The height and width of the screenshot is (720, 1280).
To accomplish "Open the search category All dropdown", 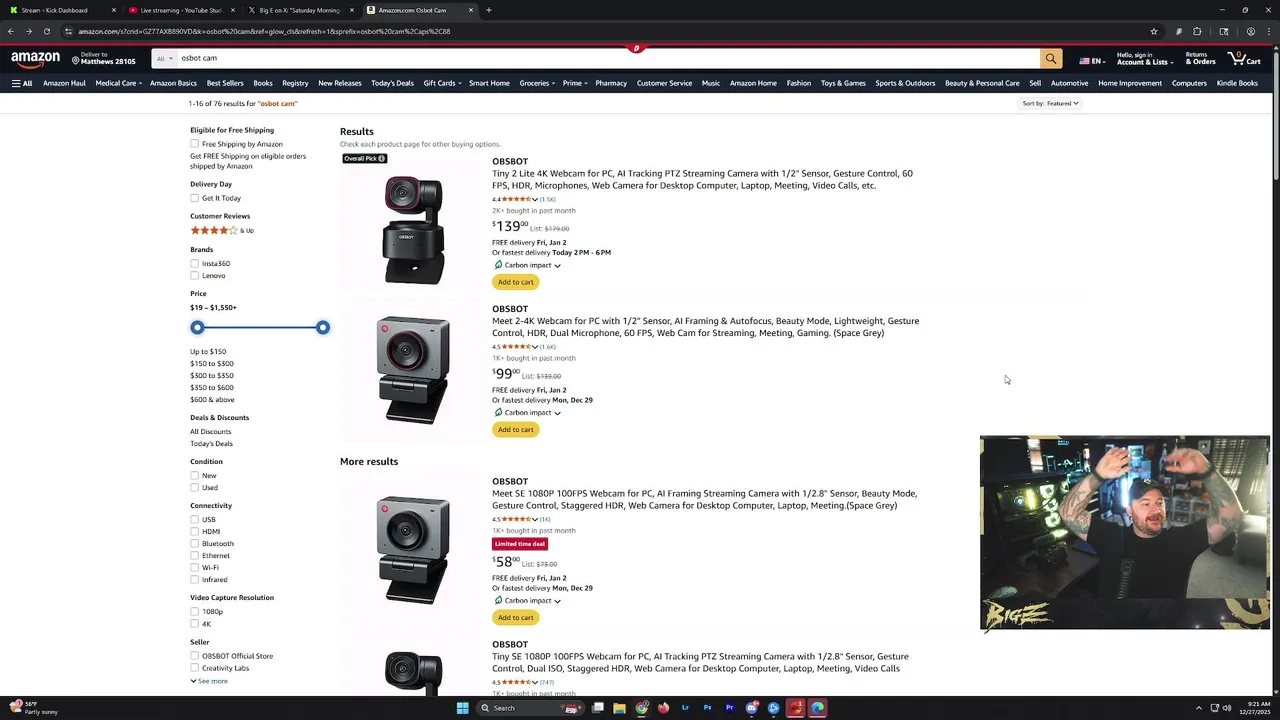I will tap(163, 58).
